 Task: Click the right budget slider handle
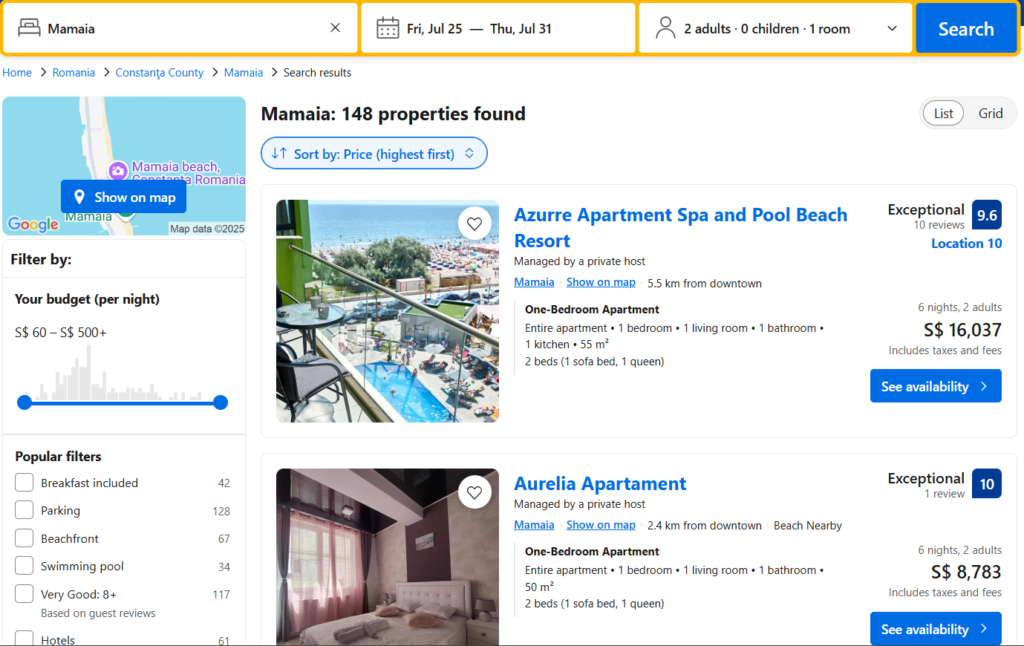click(x=220, y=402)
